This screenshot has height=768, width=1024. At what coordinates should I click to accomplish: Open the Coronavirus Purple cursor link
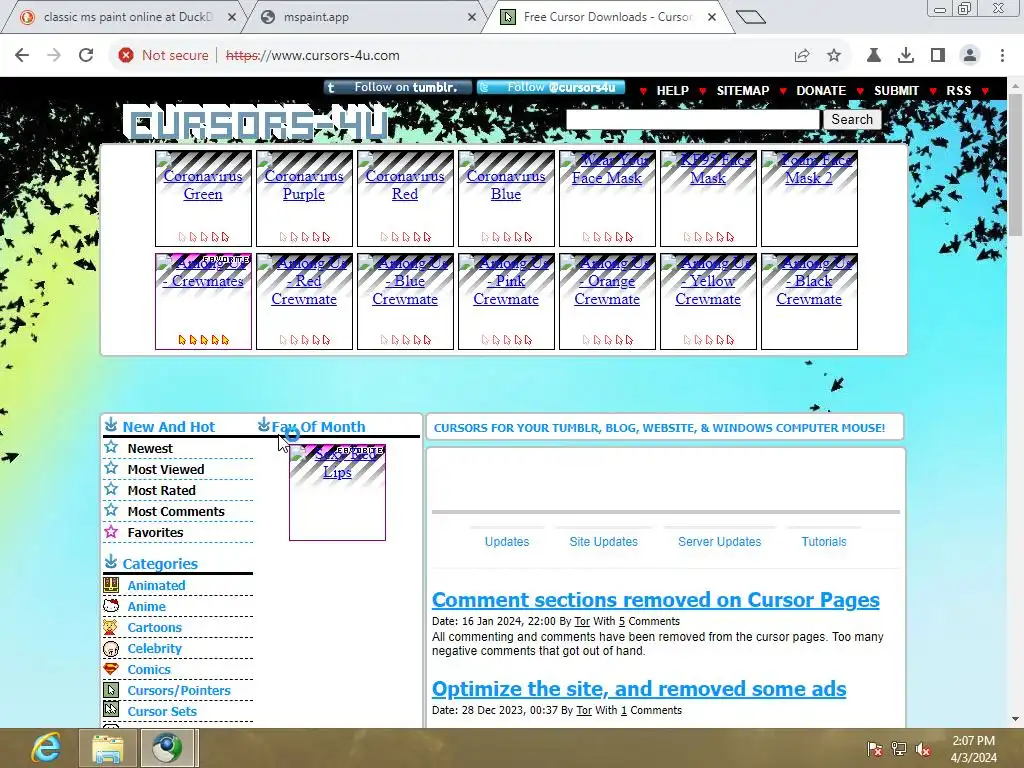point(304,185)
